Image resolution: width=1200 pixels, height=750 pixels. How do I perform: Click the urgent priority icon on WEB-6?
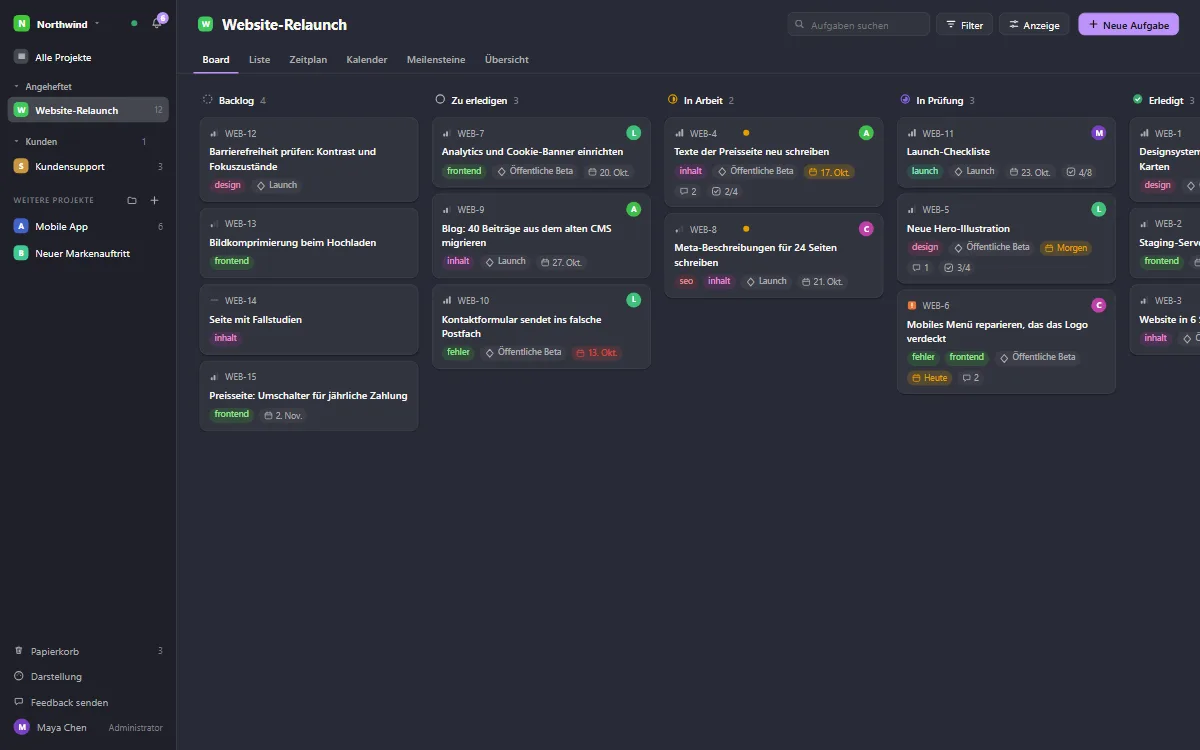pos(912,305)
